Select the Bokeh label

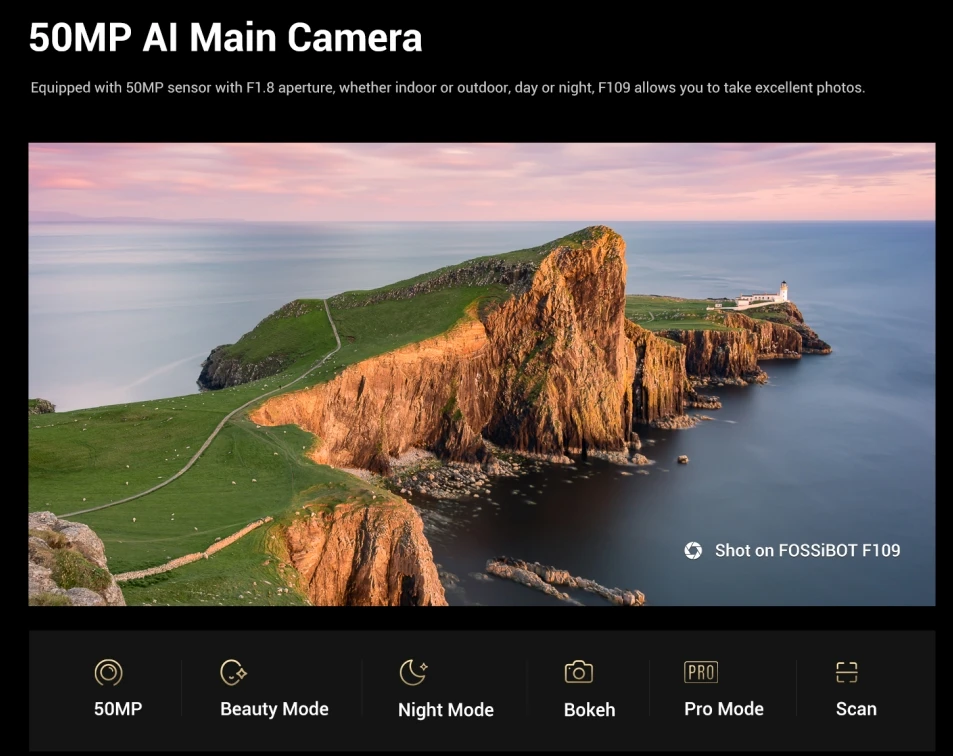click(x=590, y=710)
